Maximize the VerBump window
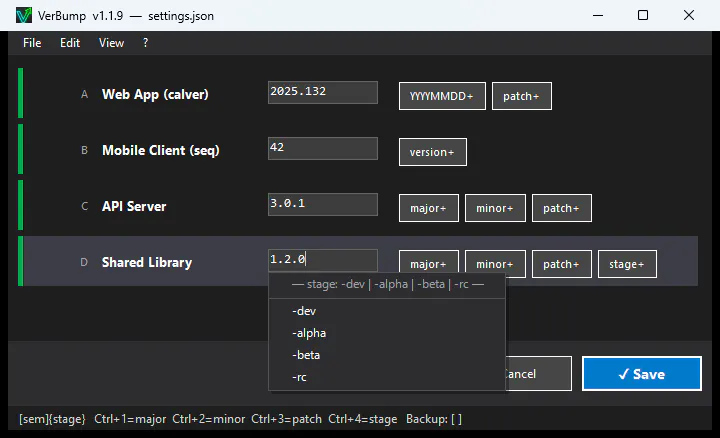 click(643, 15)
